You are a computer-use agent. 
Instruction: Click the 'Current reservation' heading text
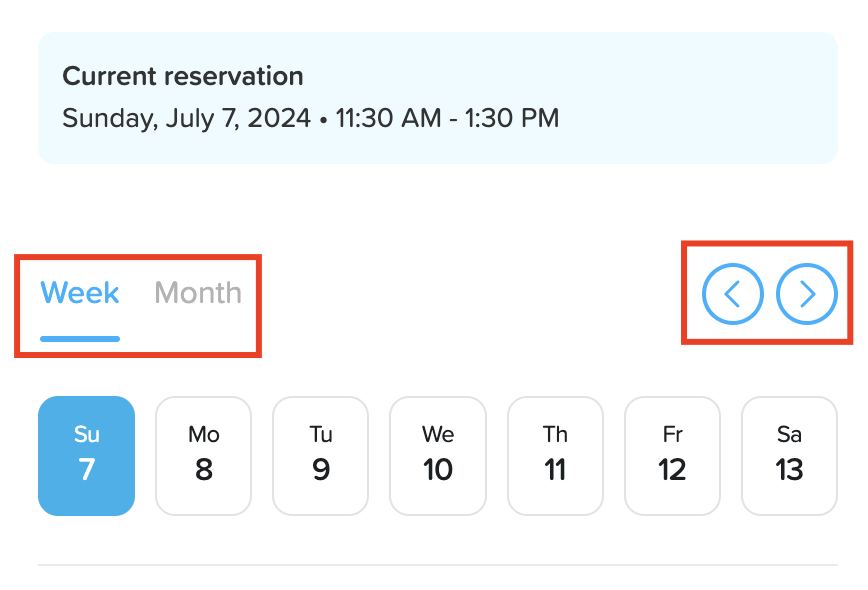[182, 76]
